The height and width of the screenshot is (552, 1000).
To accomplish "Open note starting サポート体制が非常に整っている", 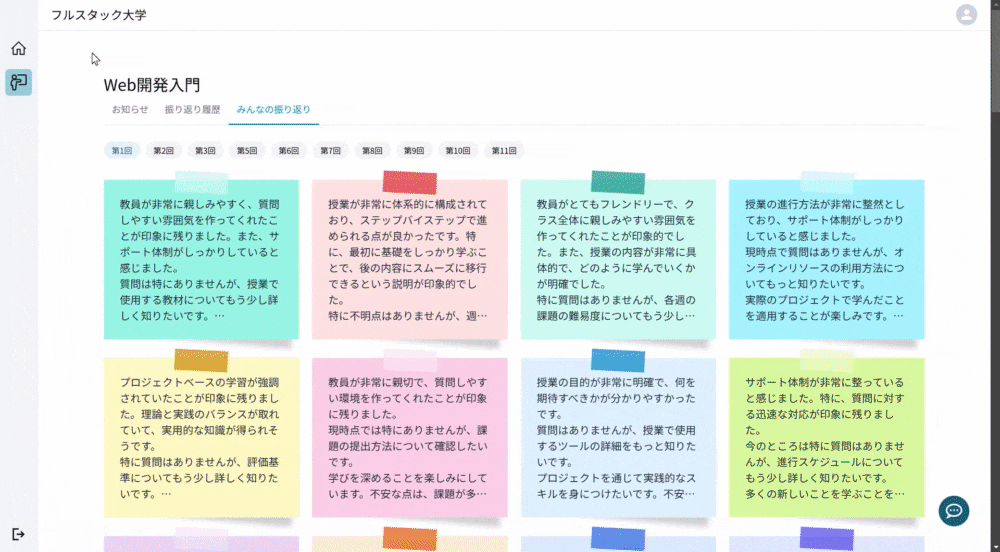I will (x=827, y=437).
